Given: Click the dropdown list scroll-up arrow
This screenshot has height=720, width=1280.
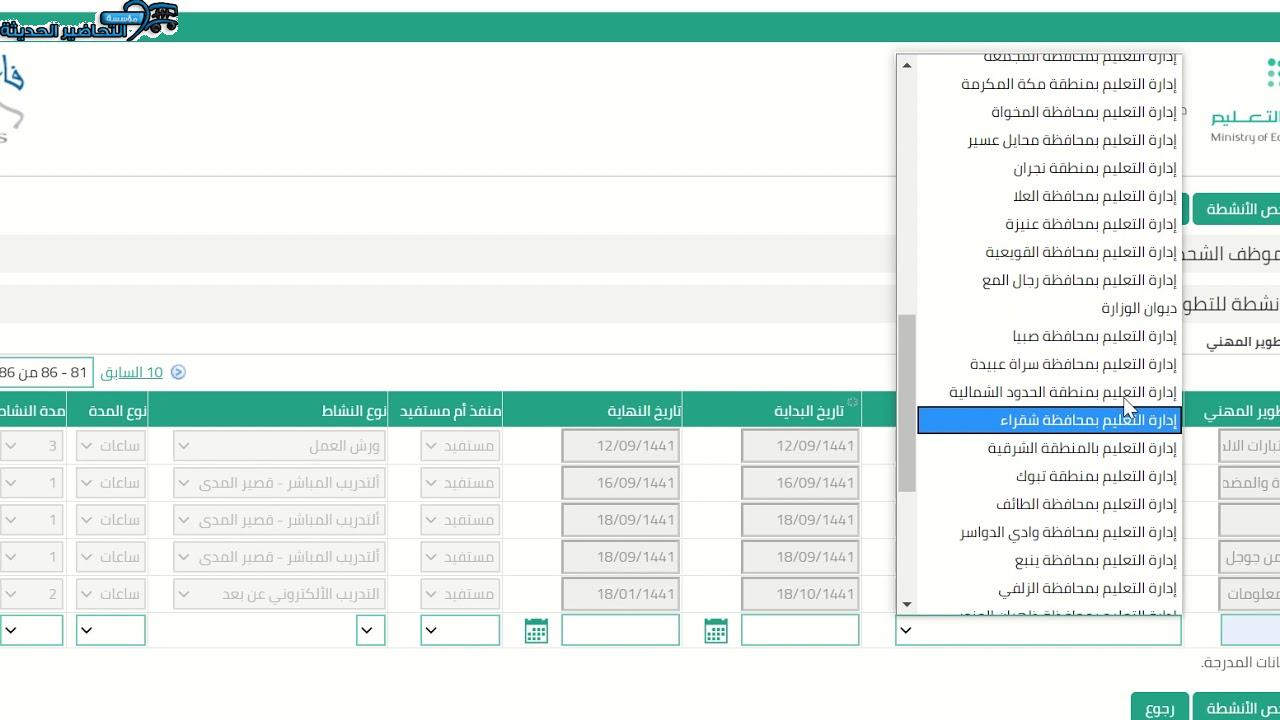Looking at the screenshot, I should point(907,65).
